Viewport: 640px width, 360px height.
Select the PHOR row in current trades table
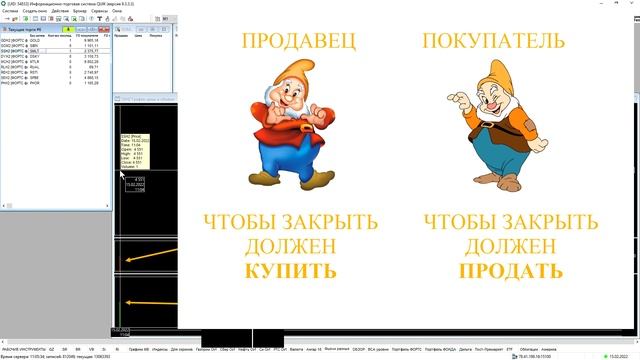pos(56,83)
